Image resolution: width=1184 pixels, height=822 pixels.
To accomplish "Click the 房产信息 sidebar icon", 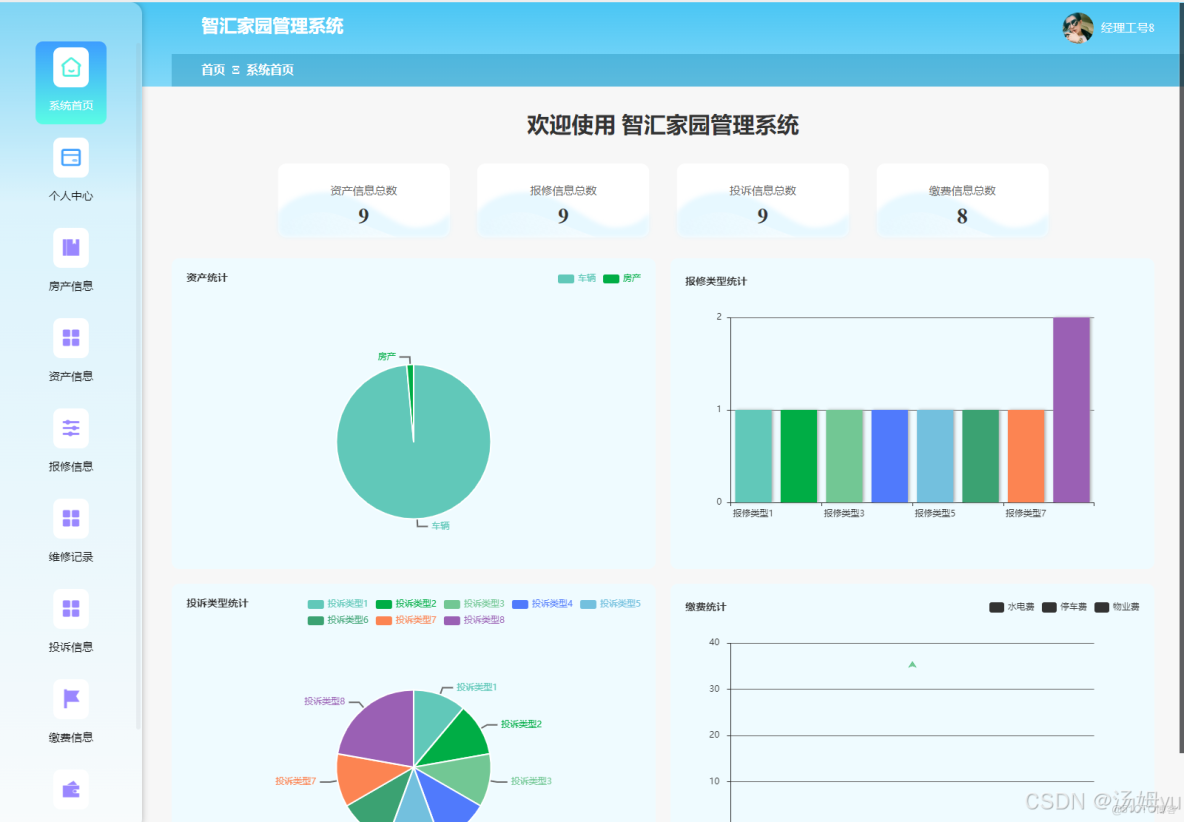I will click(x=70, y=247).
